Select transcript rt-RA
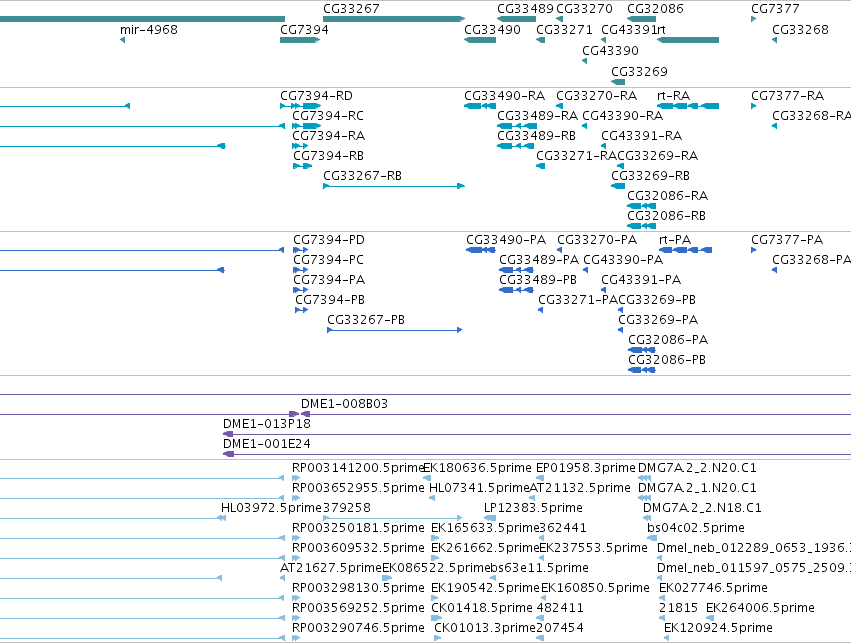This screenshot has height=643, width=851. tap(673, 96)
